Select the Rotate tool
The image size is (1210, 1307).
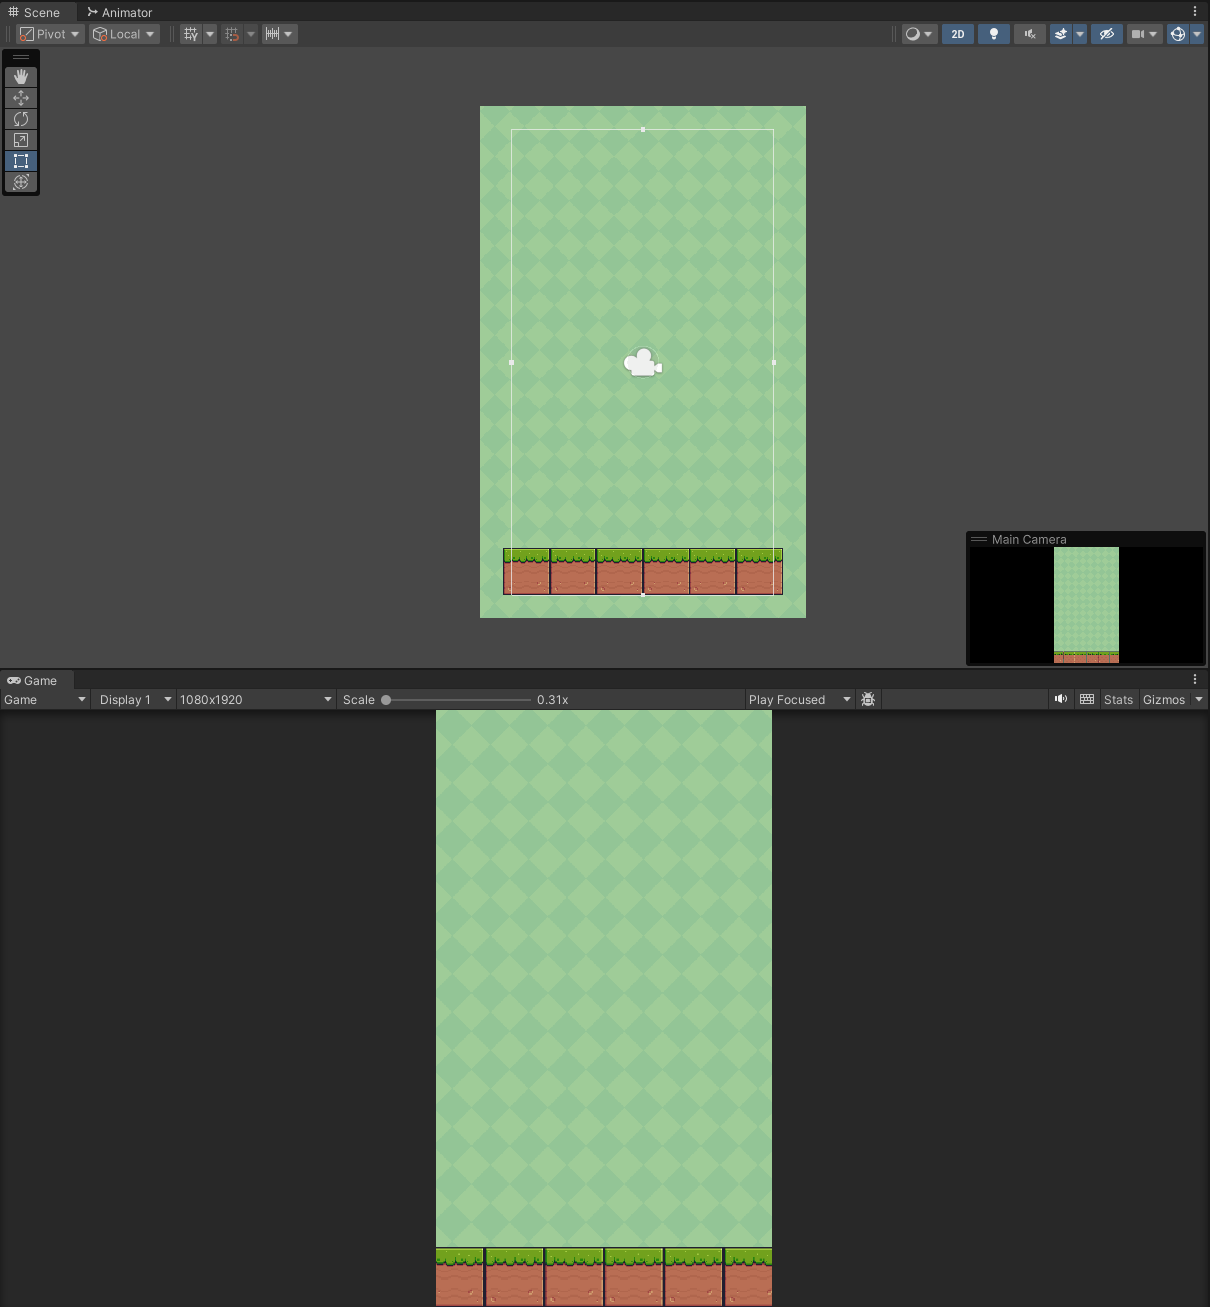[21, 119]
